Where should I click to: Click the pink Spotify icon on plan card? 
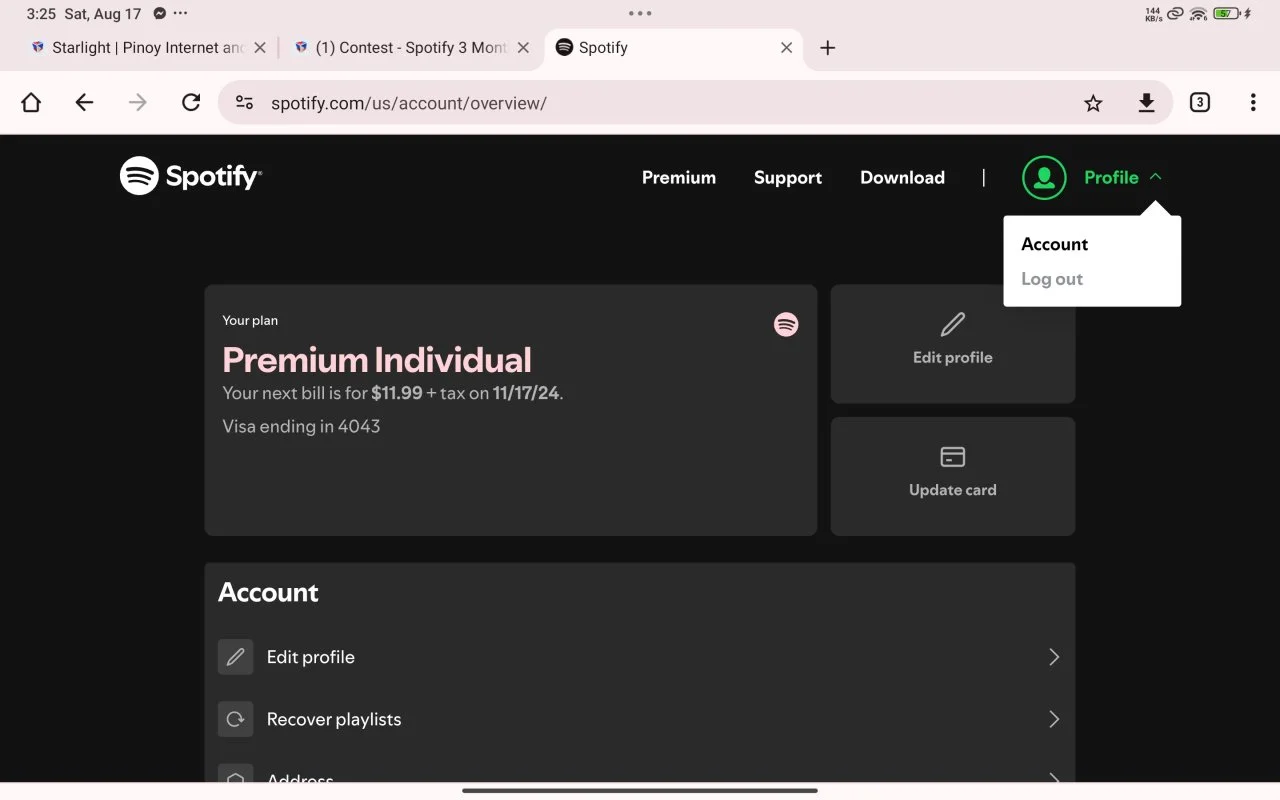pyautogui.click(x=786, y=324)
